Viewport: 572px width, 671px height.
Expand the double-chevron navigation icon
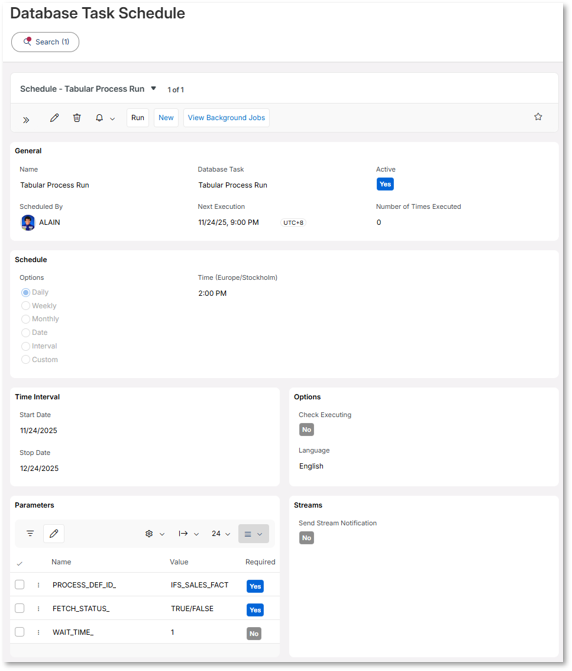[26, 120]
